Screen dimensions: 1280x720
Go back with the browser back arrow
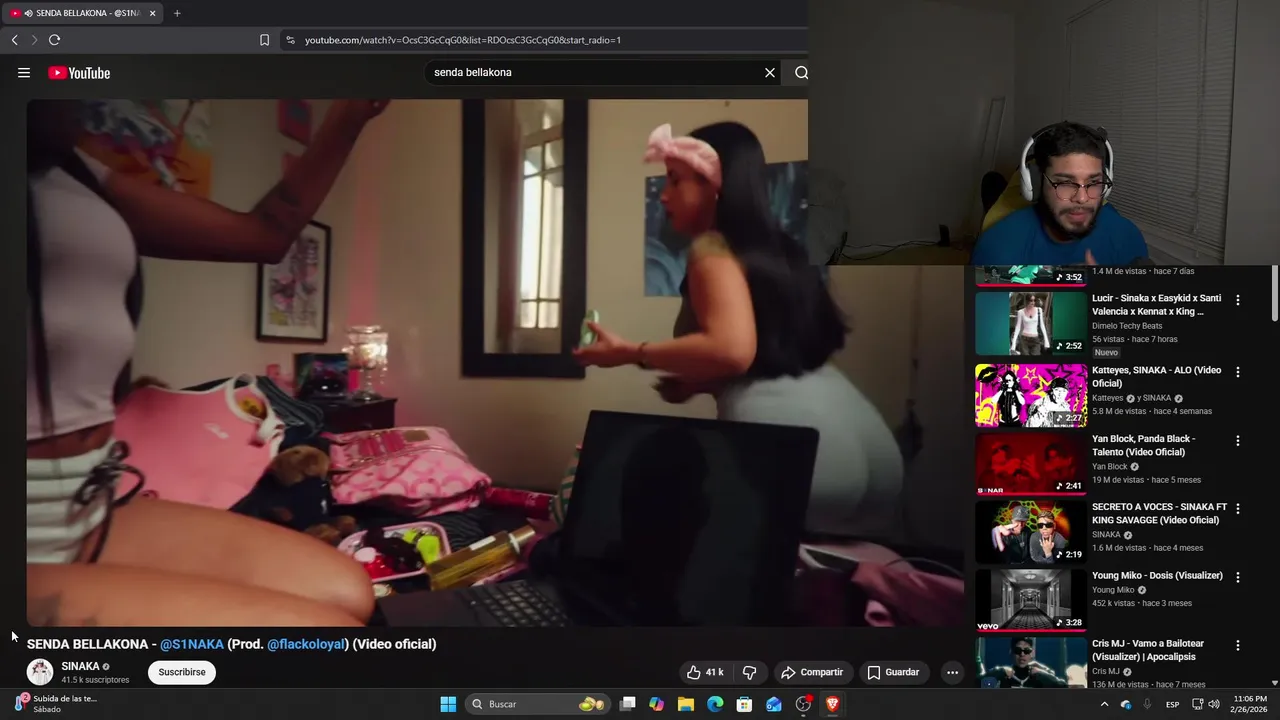[15, 40]
